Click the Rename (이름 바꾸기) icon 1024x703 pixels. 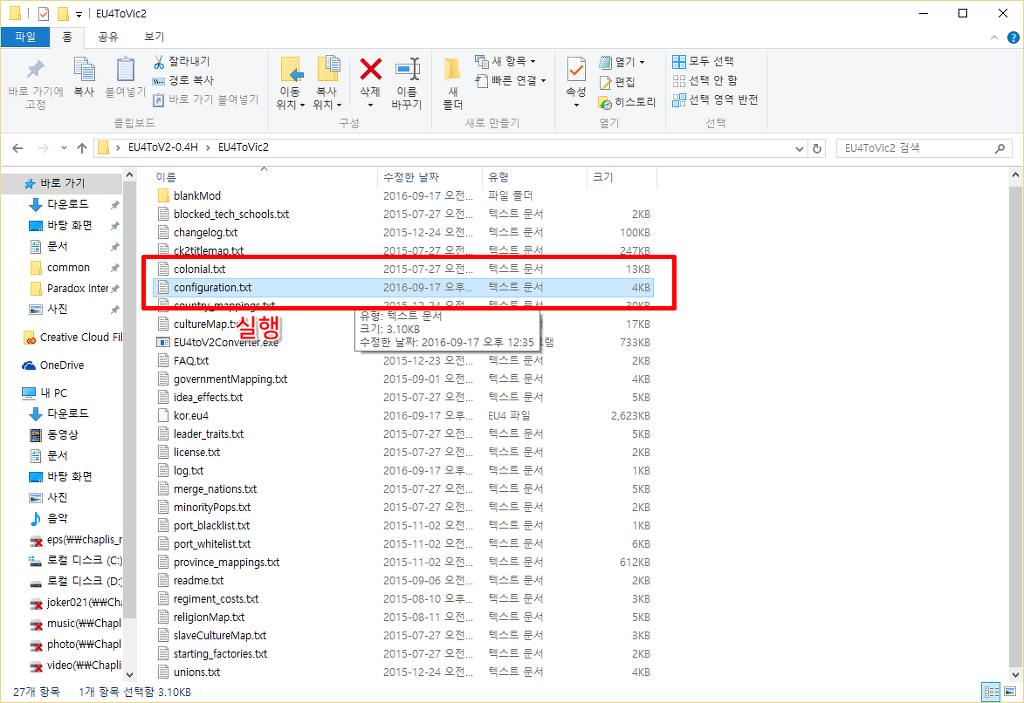pyautogui.click(x=406, y=69)
